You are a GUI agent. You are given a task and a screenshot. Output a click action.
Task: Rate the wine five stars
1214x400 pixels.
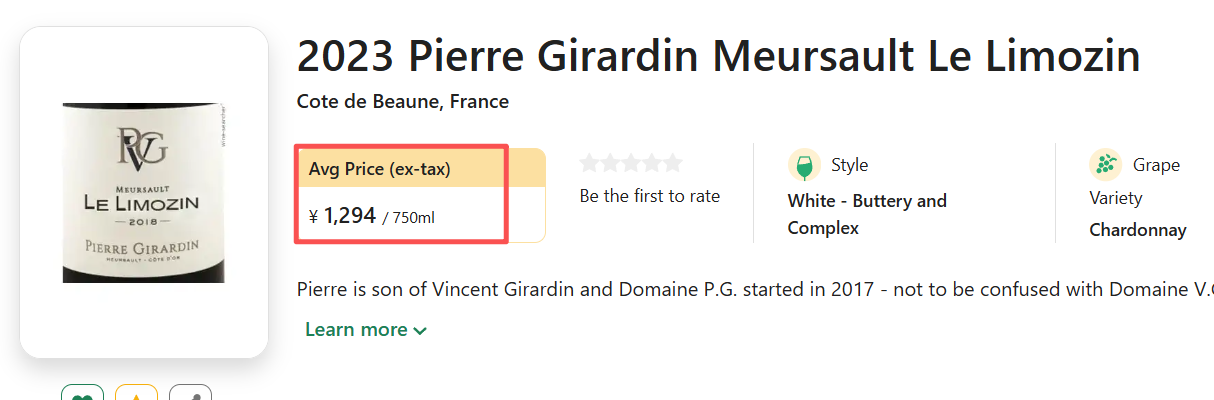coord(673,163)
